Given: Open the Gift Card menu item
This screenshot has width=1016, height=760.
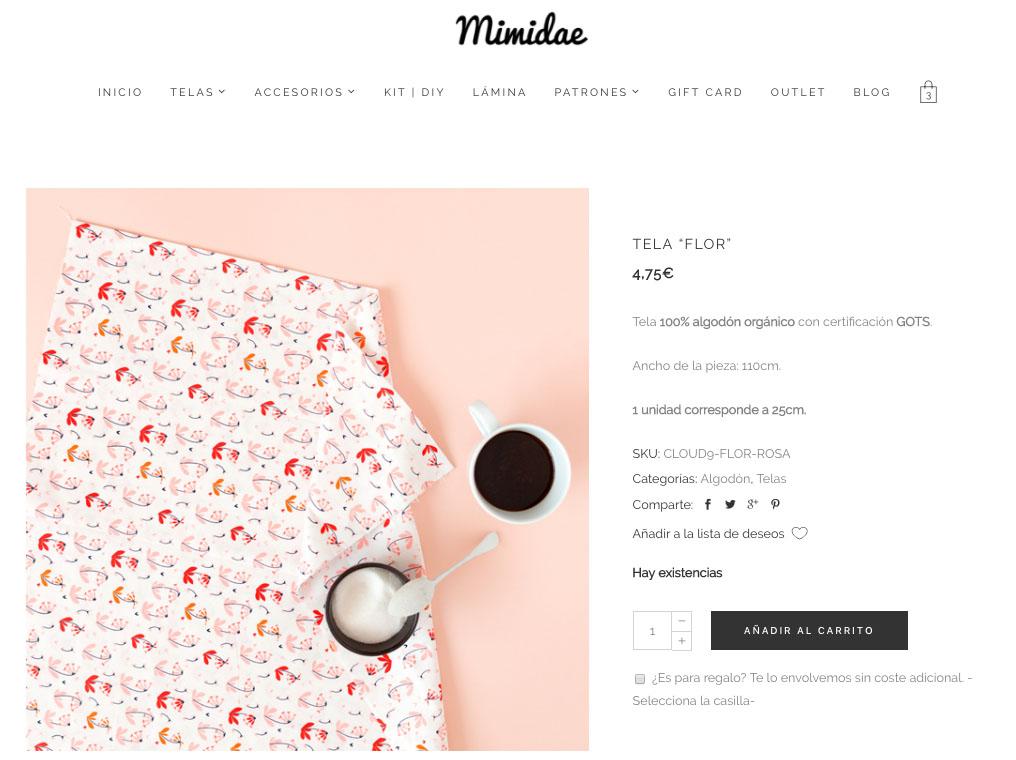Looking at the screenshot, I should (705, 92).
